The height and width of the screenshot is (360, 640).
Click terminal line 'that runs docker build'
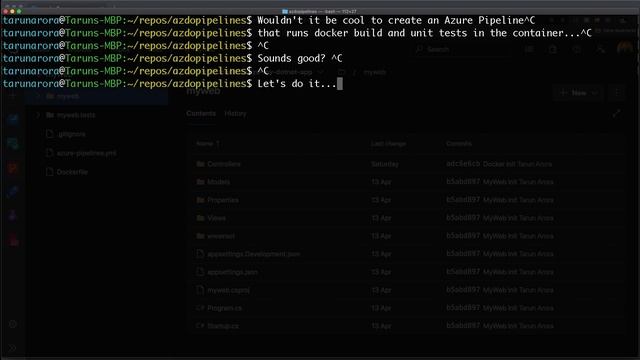(x=424, y=33)
